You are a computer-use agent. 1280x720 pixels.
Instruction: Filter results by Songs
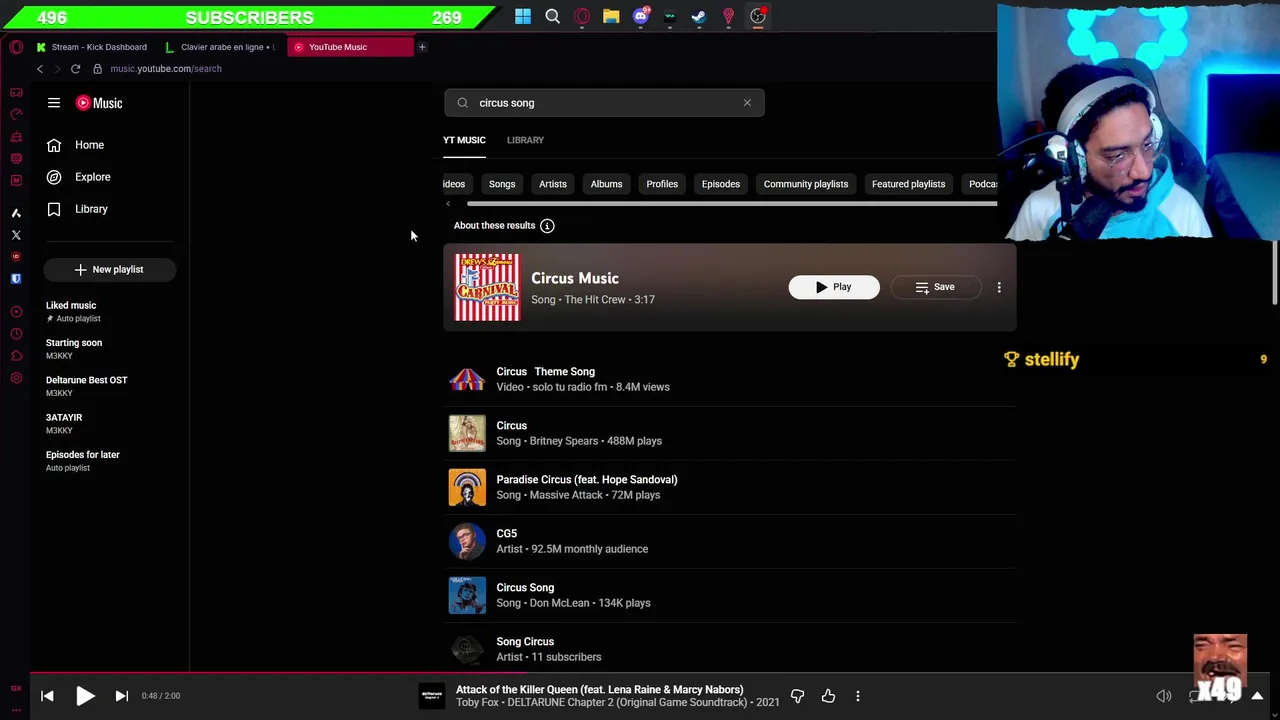(x=502, y=184)
